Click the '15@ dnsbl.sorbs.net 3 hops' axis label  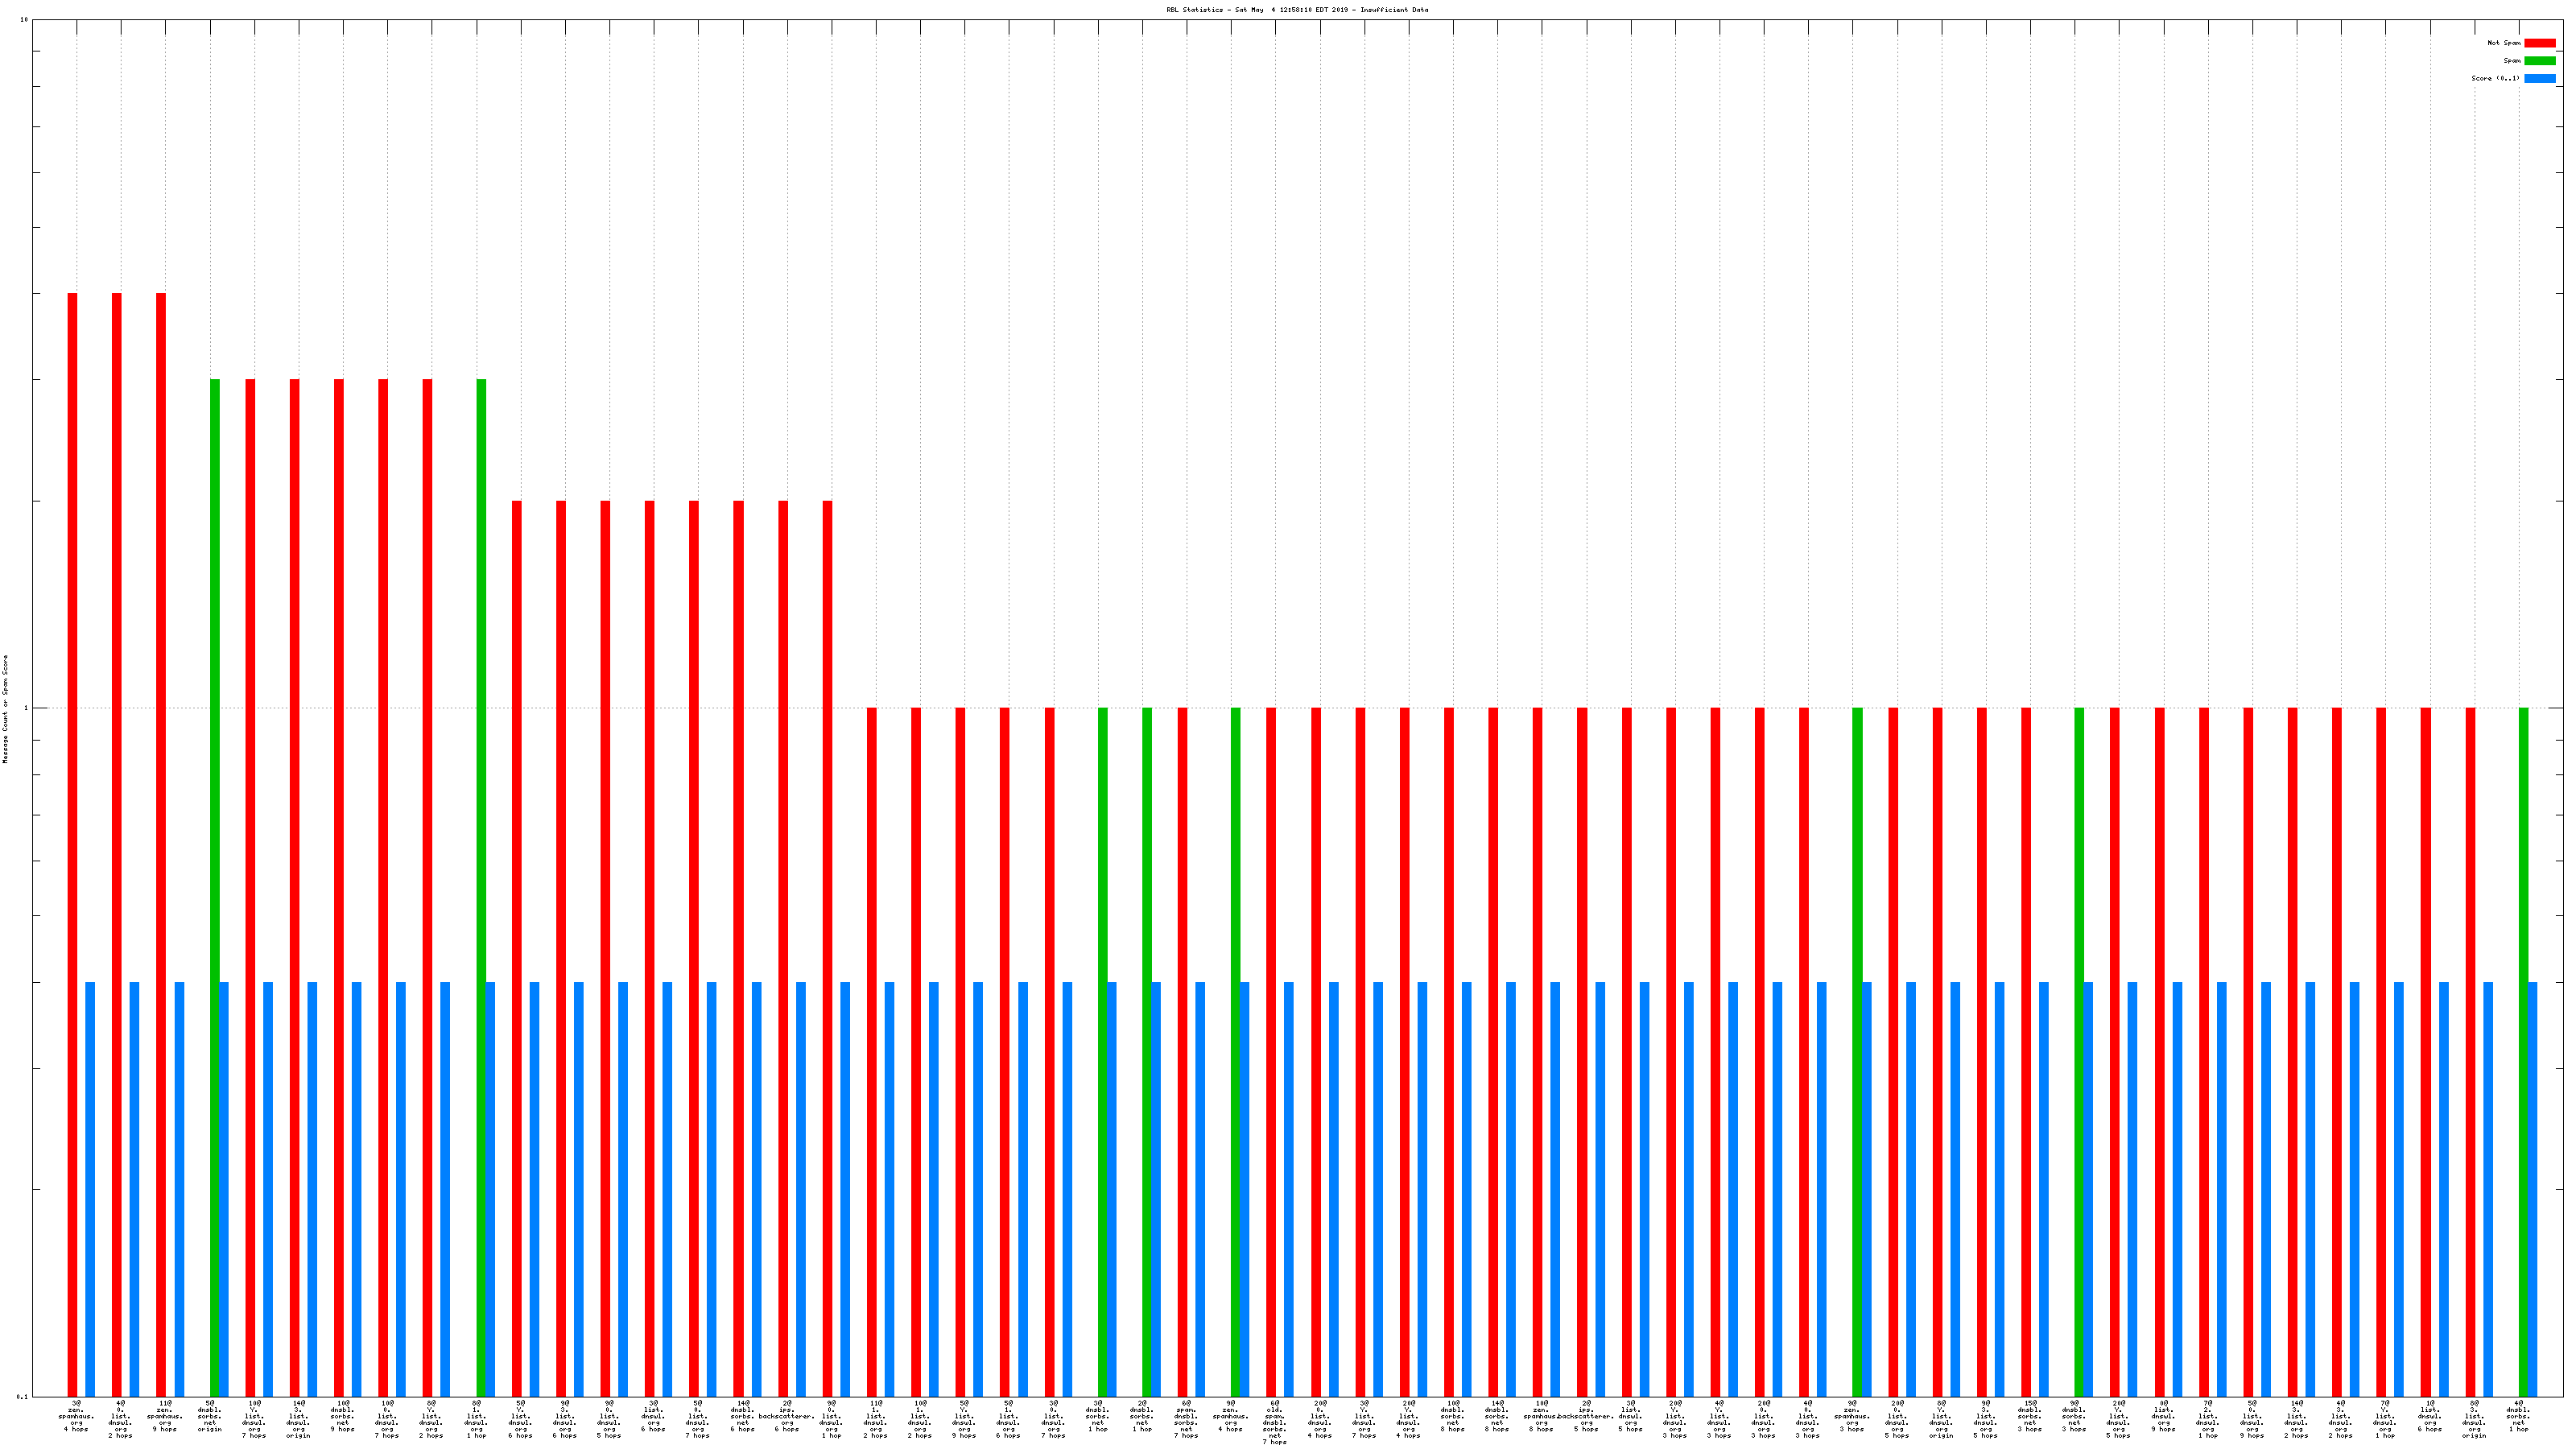coord(2030,1416)
